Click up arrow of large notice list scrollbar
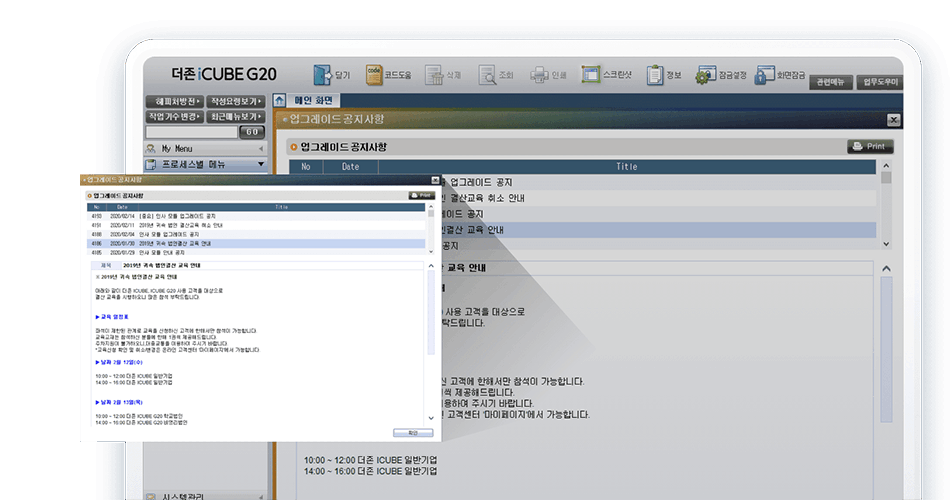The image size is (950, 500). pyautogui.click(x=886, y=165)
